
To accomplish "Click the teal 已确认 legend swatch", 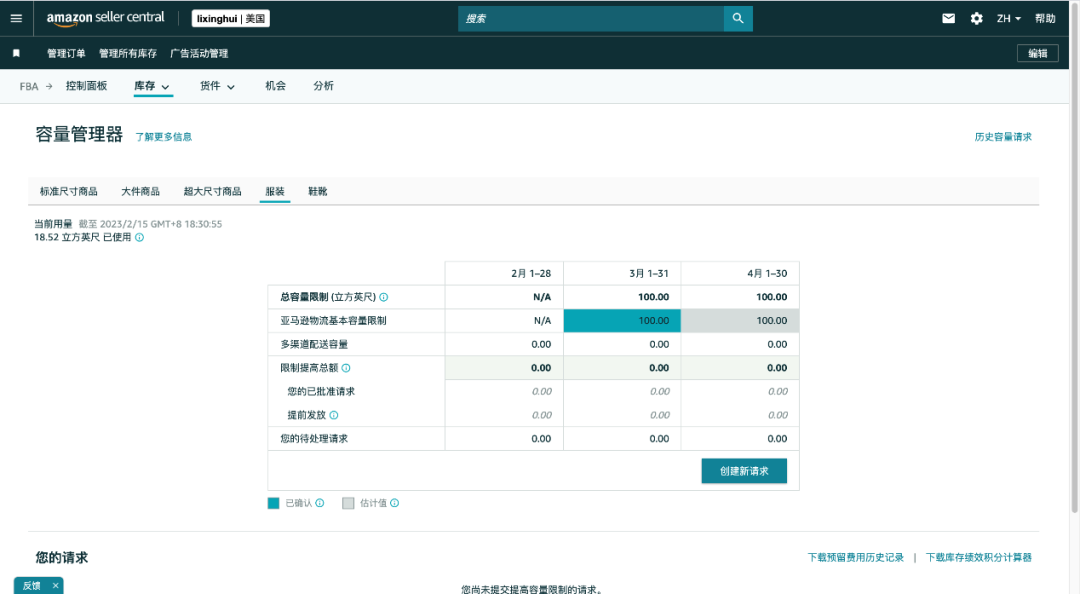I will click(x=273, y=503).
